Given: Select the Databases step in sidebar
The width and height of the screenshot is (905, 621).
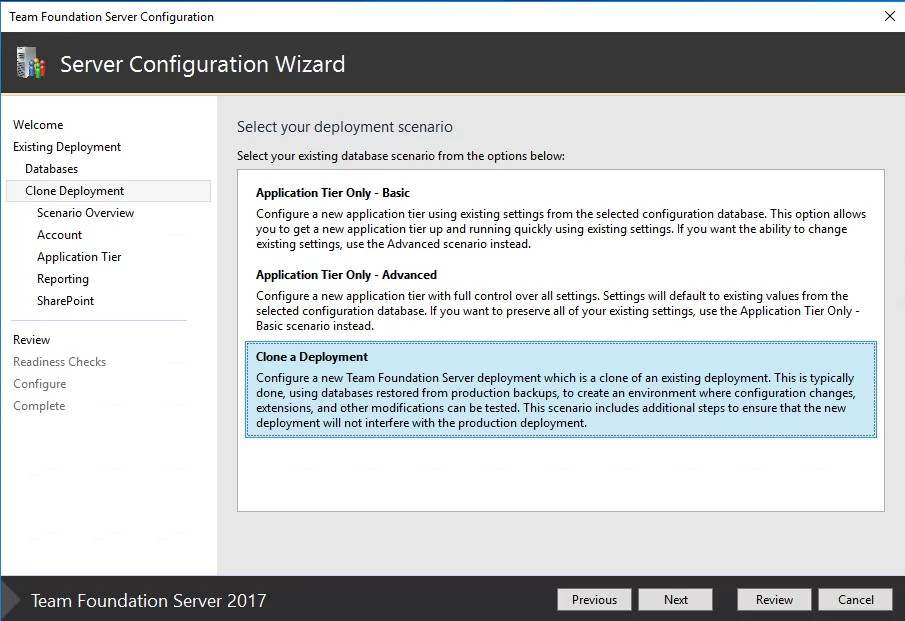Looking at the screenshot, I should point(51,169).
